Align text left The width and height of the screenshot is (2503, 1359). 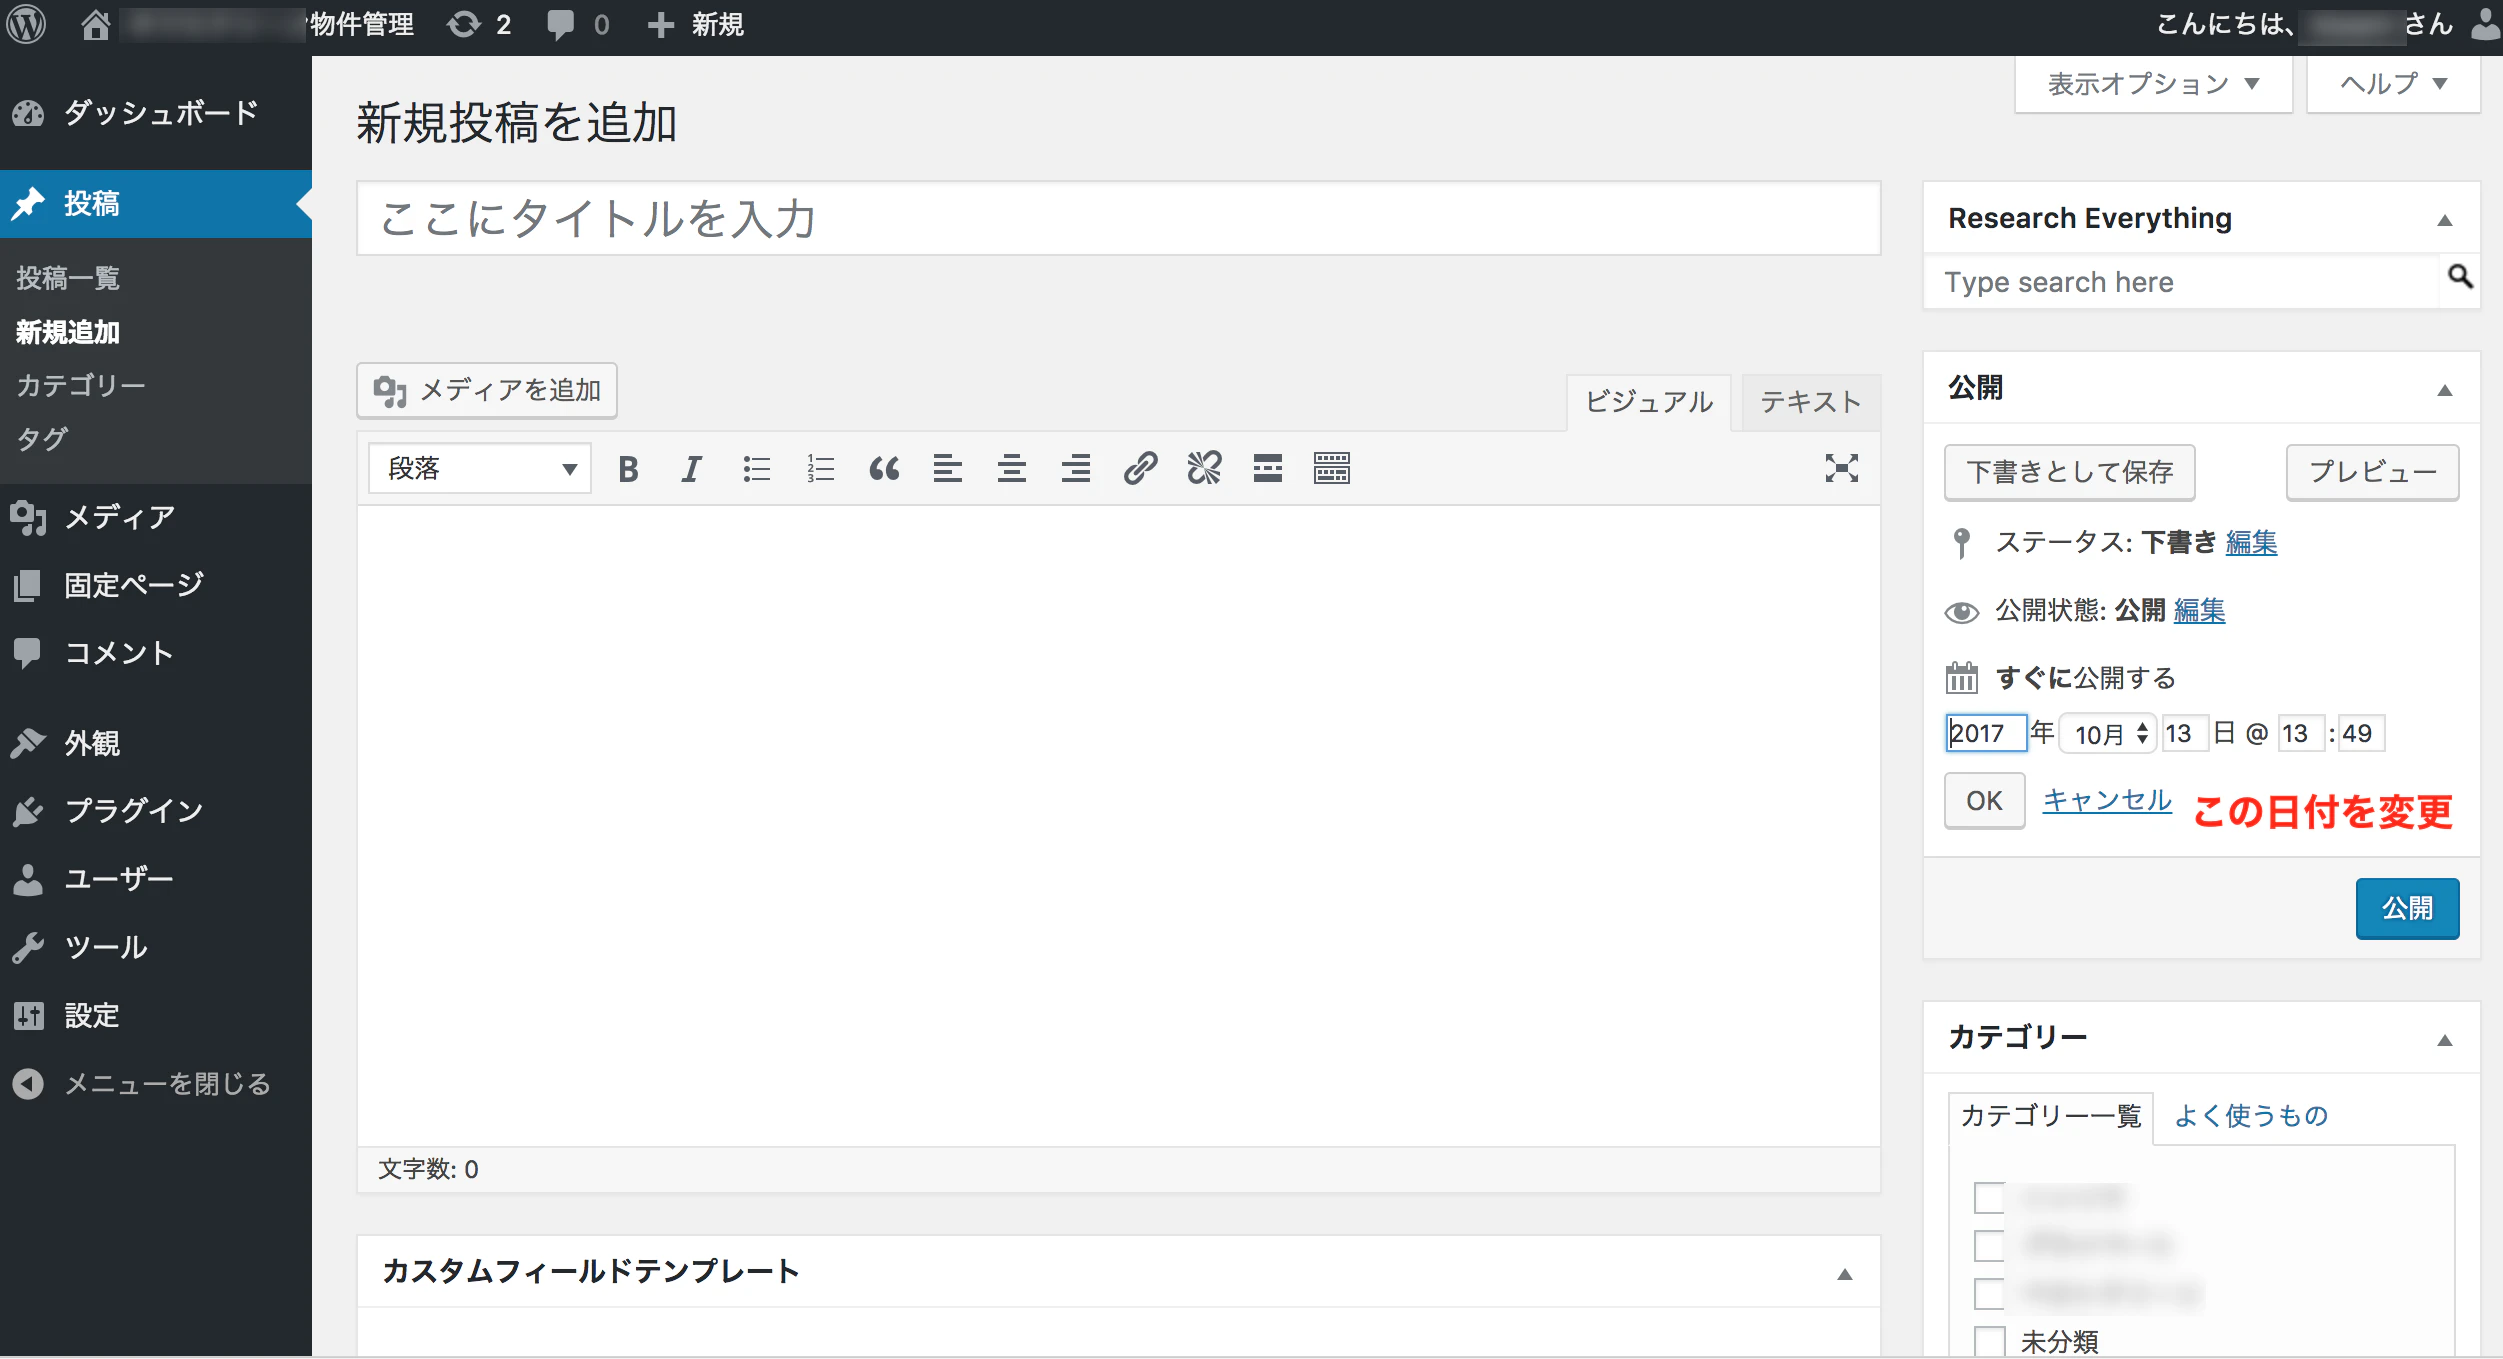click(947, 468)
